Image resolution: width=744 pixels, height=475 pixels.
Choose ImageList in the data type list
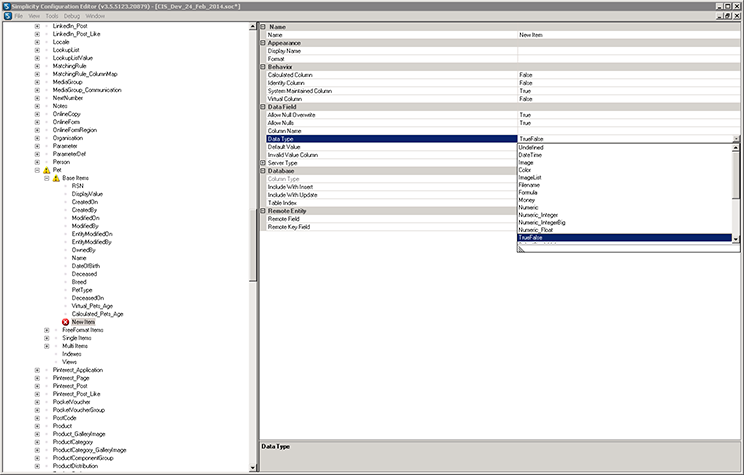(624, 177)
